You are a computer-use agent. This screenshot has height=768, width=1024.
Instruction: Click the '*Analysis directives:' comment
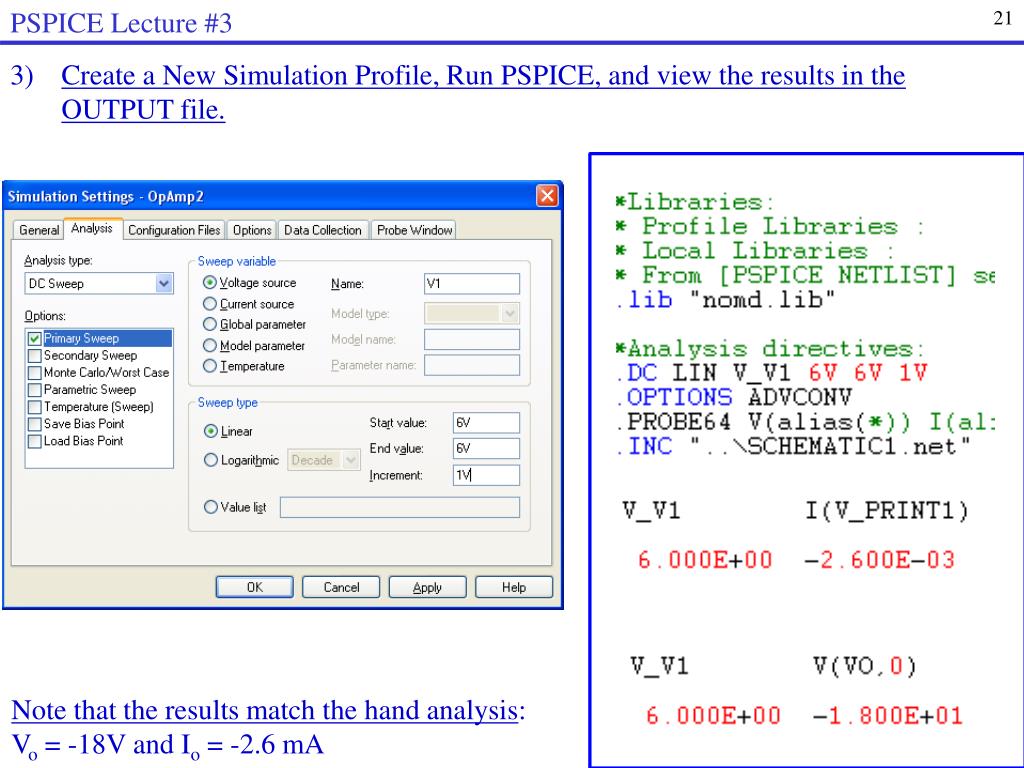click(x=771, y=349)
